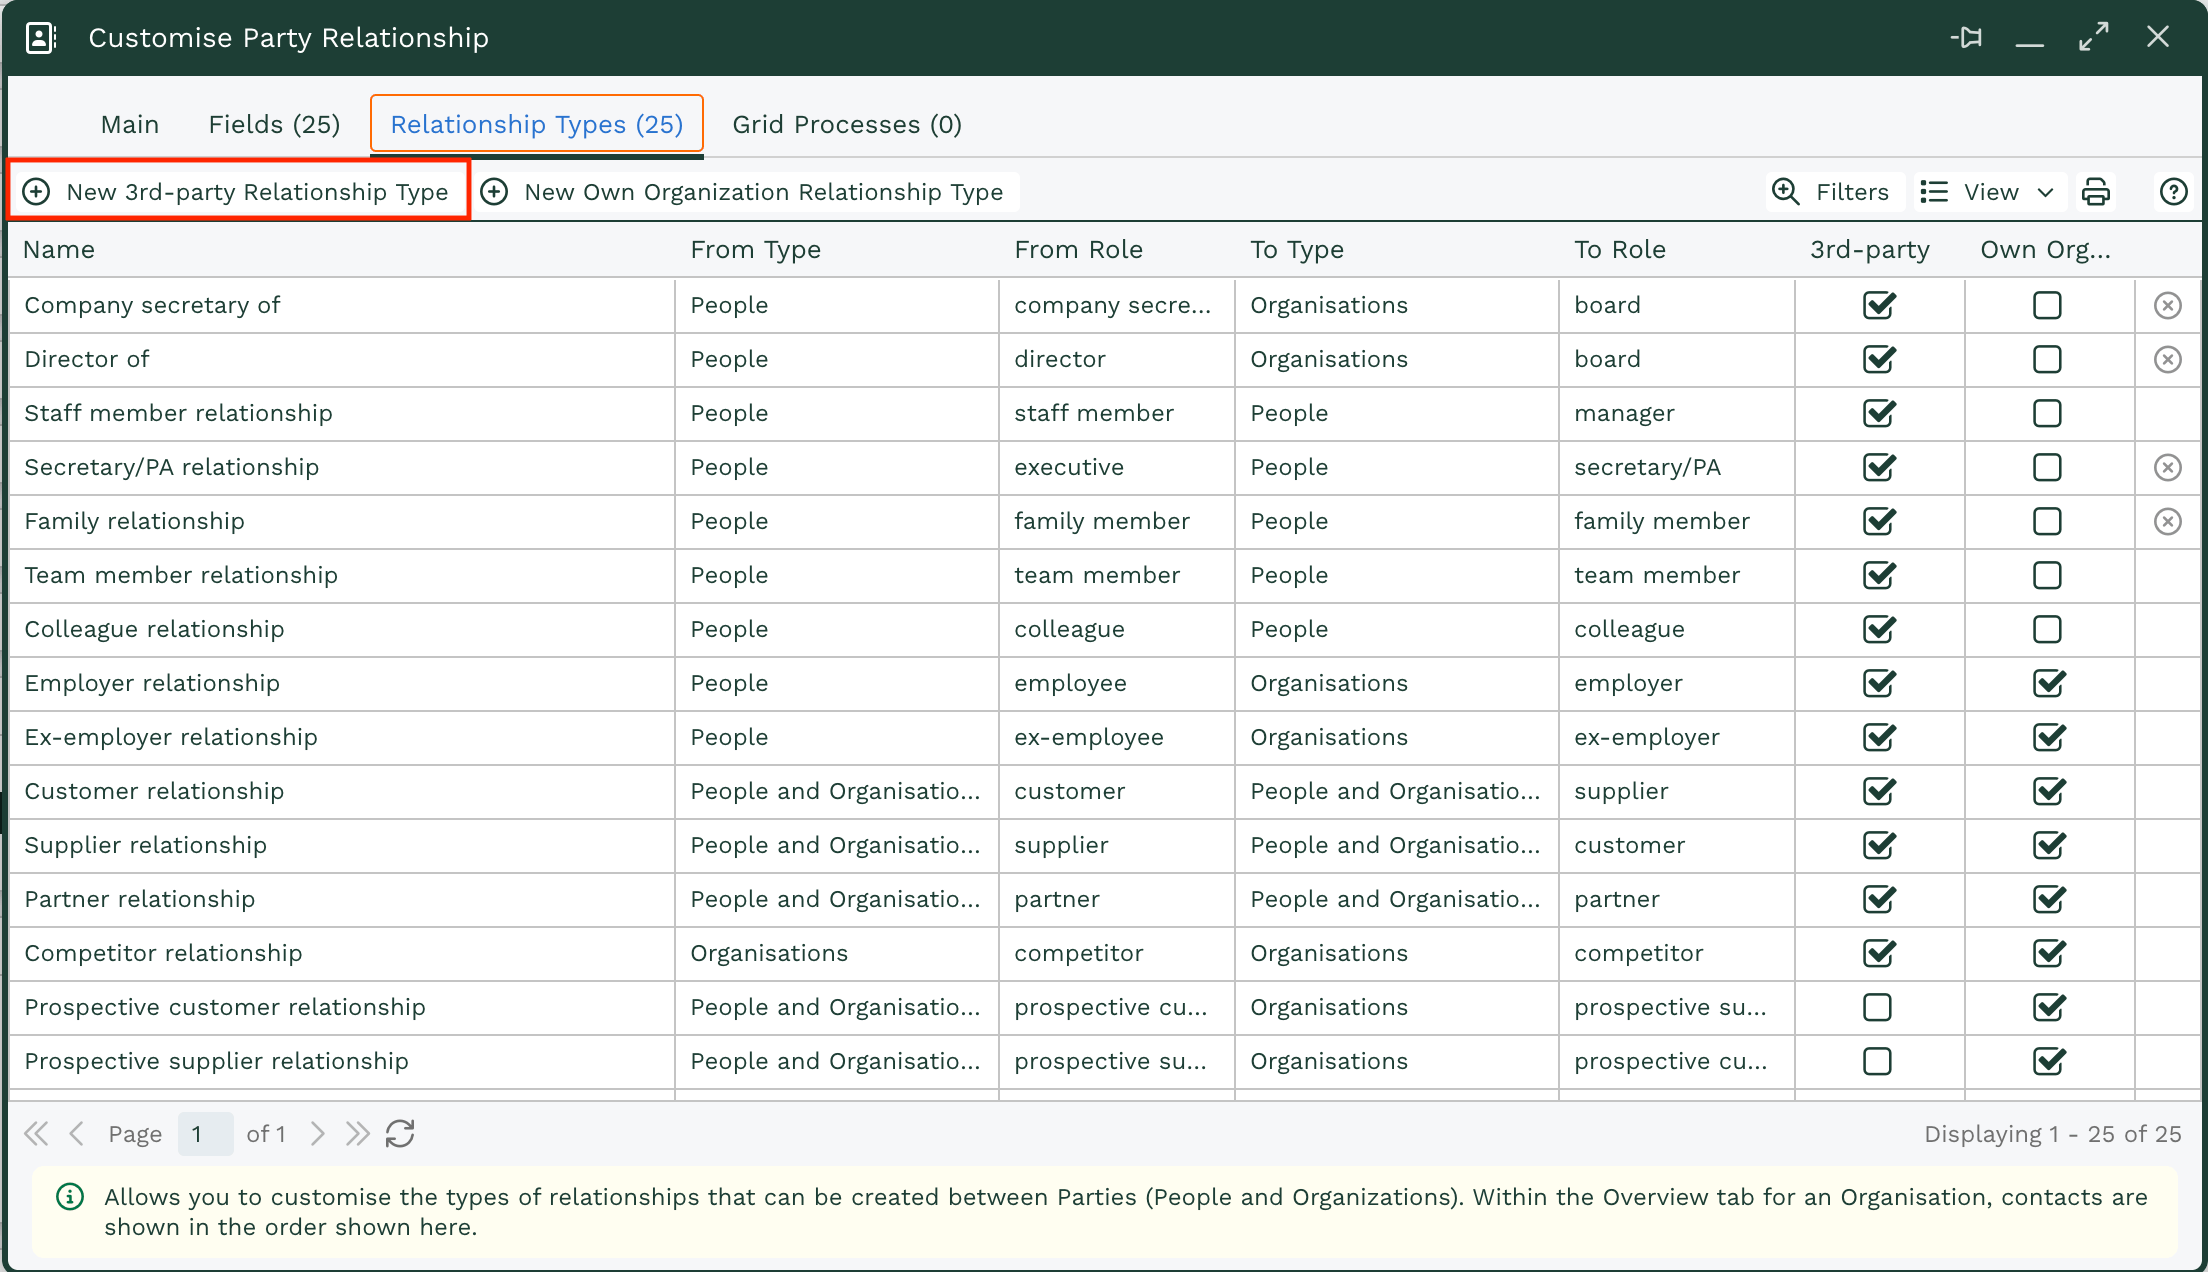Screen dimensions: 2208x1272
Task: Uncheck 3rd-party for Staff member relationship
Action: pyautogui.click(x=1879, y=413)
